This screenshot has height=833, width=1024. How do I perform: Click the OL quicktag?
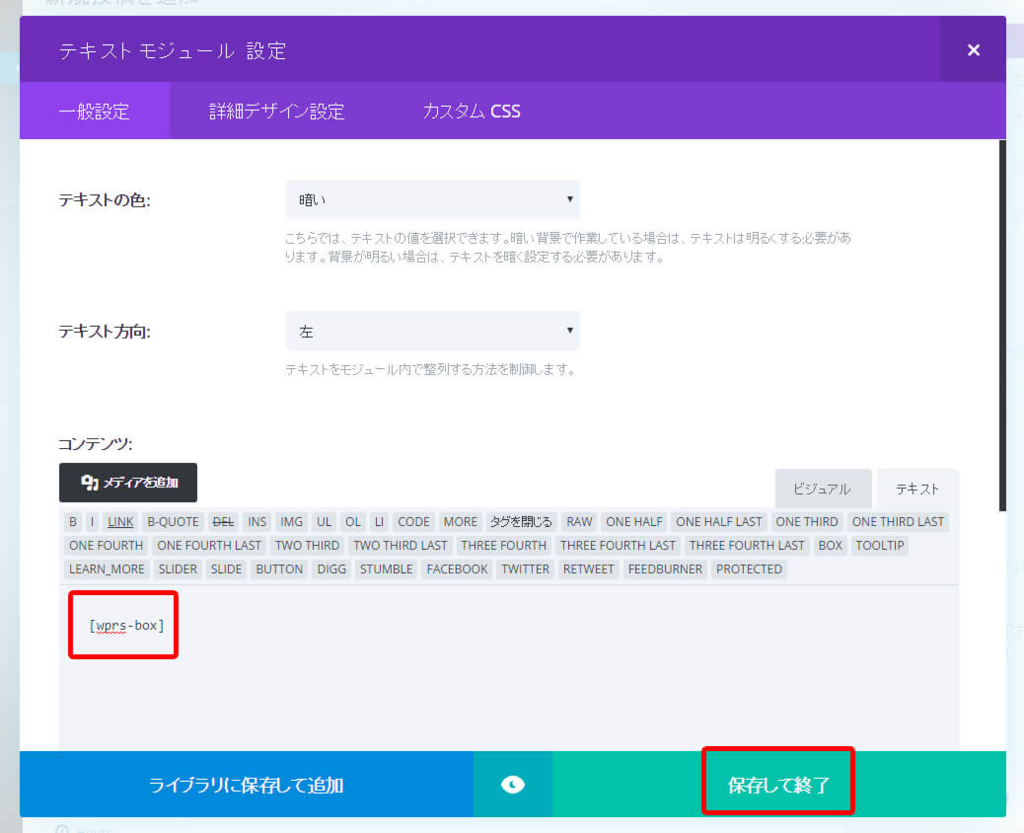tap(353, 522)
